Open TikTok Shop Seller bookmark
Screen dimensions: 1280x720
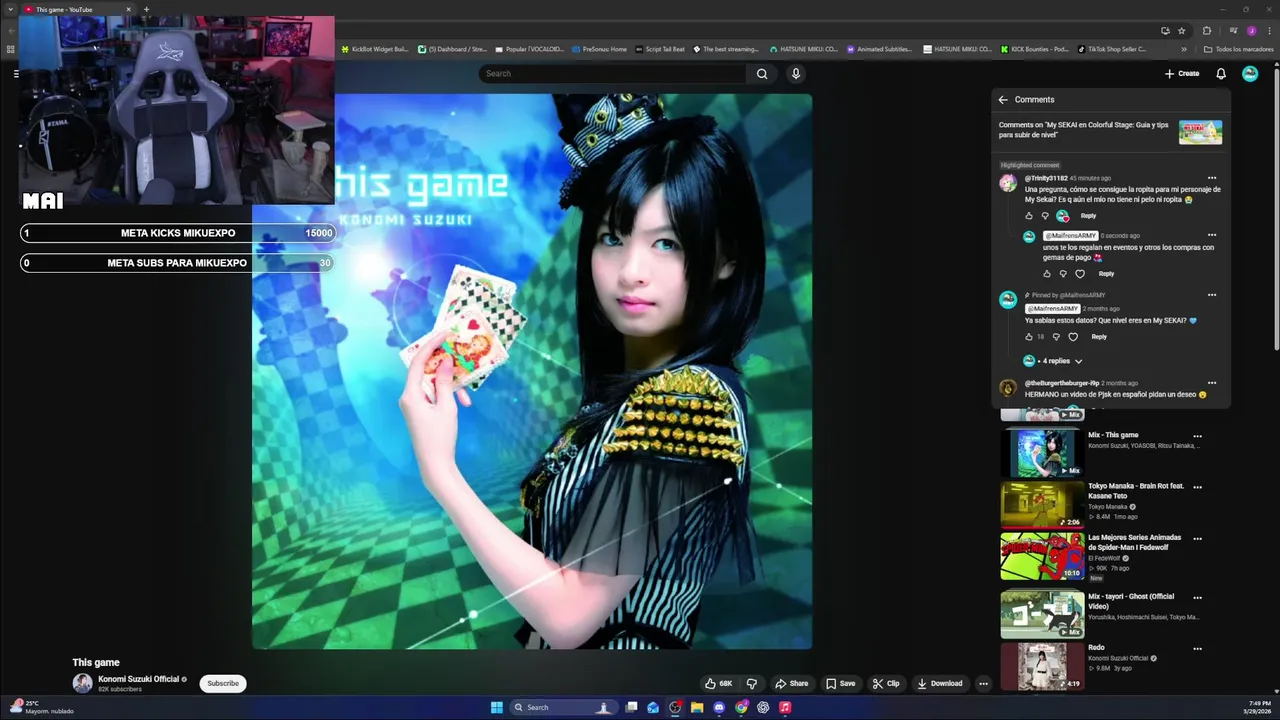coord(1112,49)
